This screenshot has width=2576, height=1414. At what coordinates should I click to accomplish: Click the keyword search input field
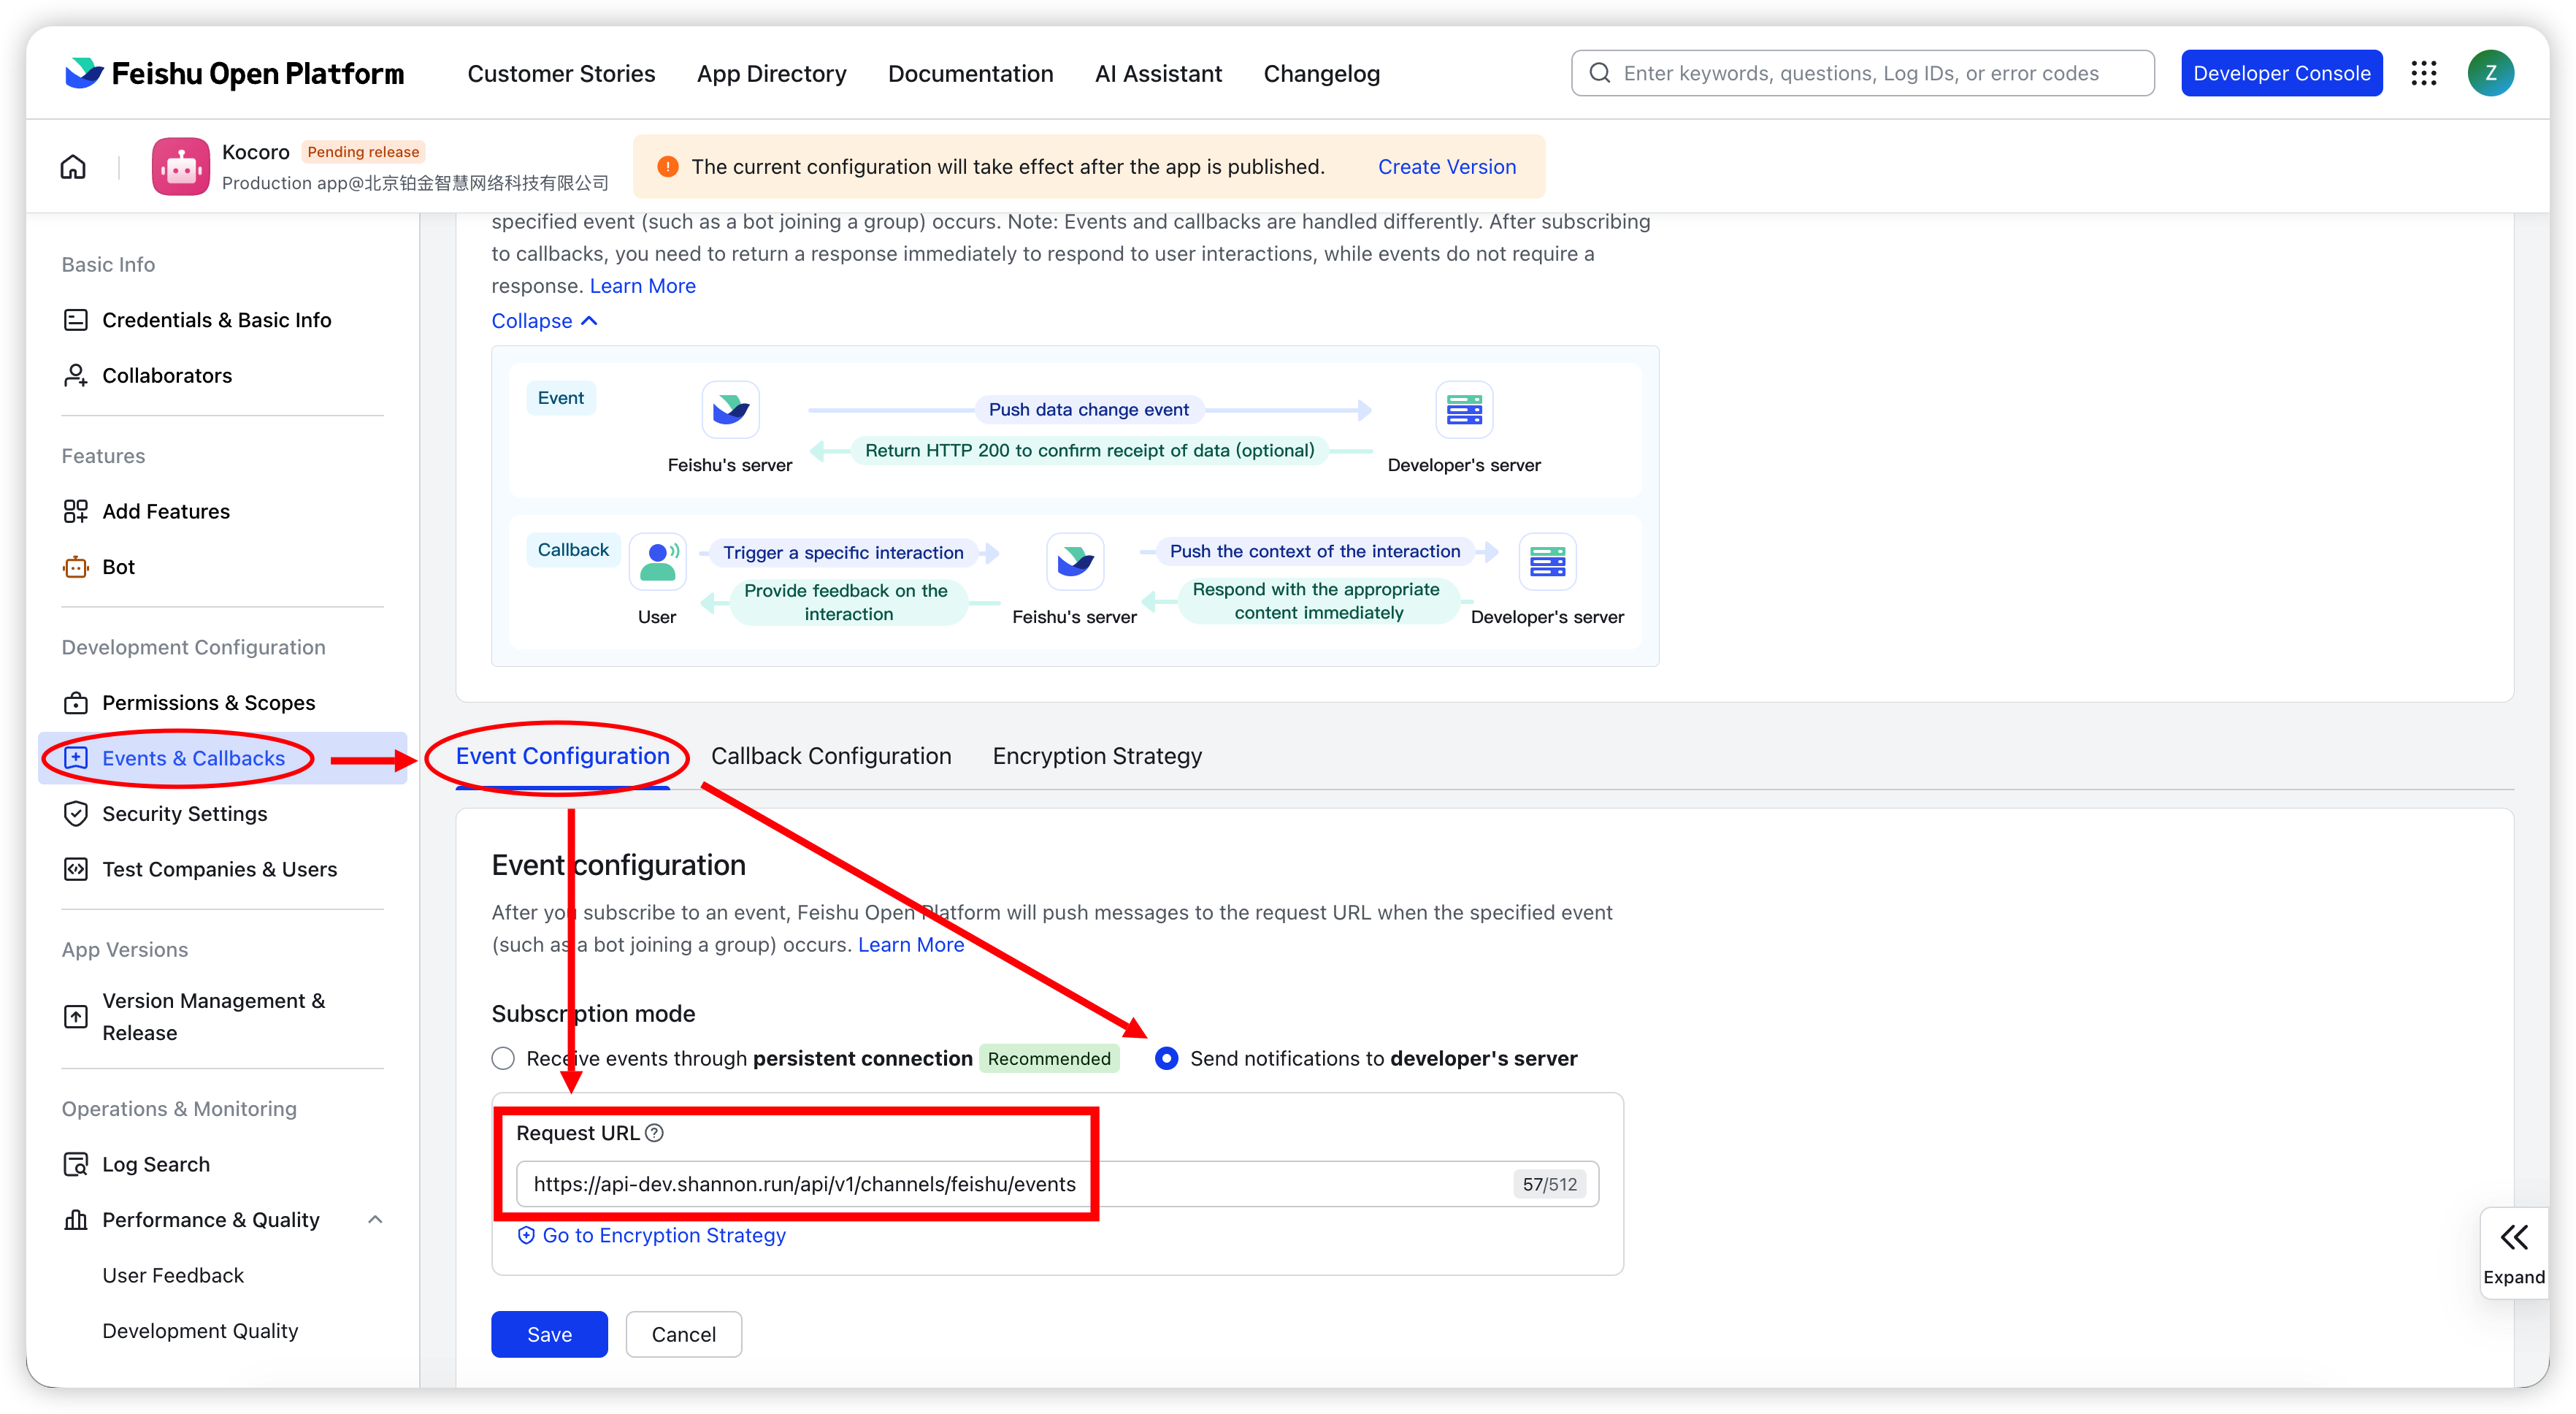coord(1862,73)
